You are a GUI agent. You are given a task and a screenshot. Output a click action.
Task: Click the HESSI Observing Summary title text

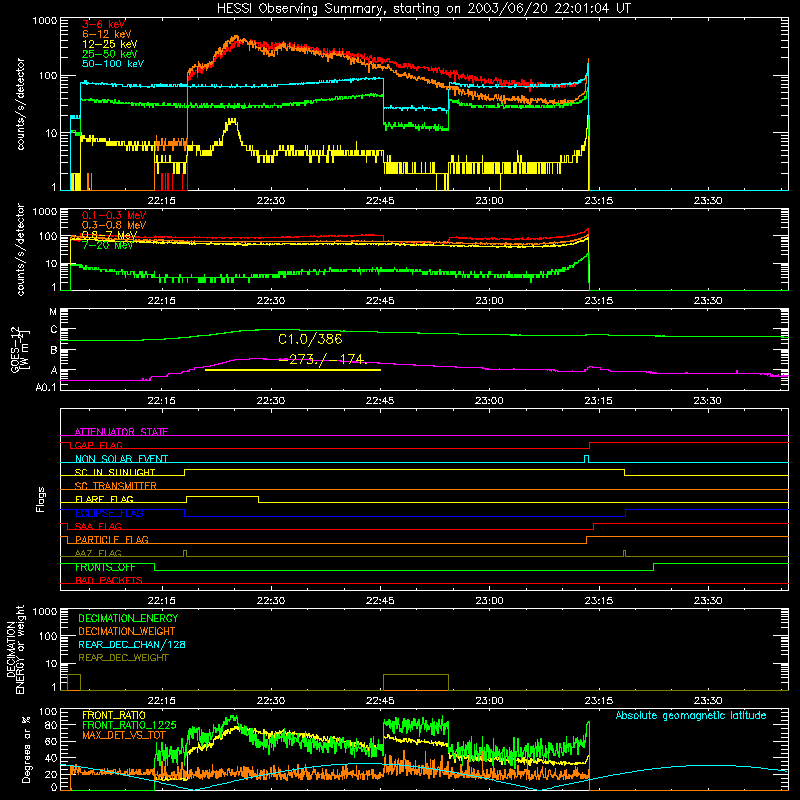pos(423,9)
